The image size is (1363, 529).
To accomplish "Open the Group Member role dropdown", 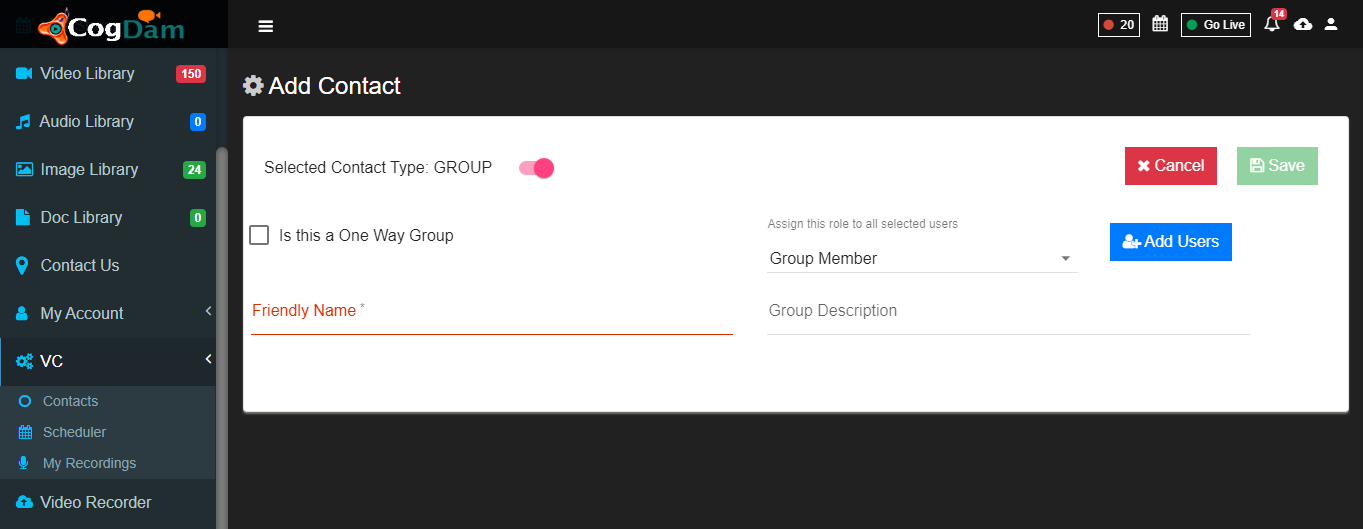I will [x=922, y=258].
